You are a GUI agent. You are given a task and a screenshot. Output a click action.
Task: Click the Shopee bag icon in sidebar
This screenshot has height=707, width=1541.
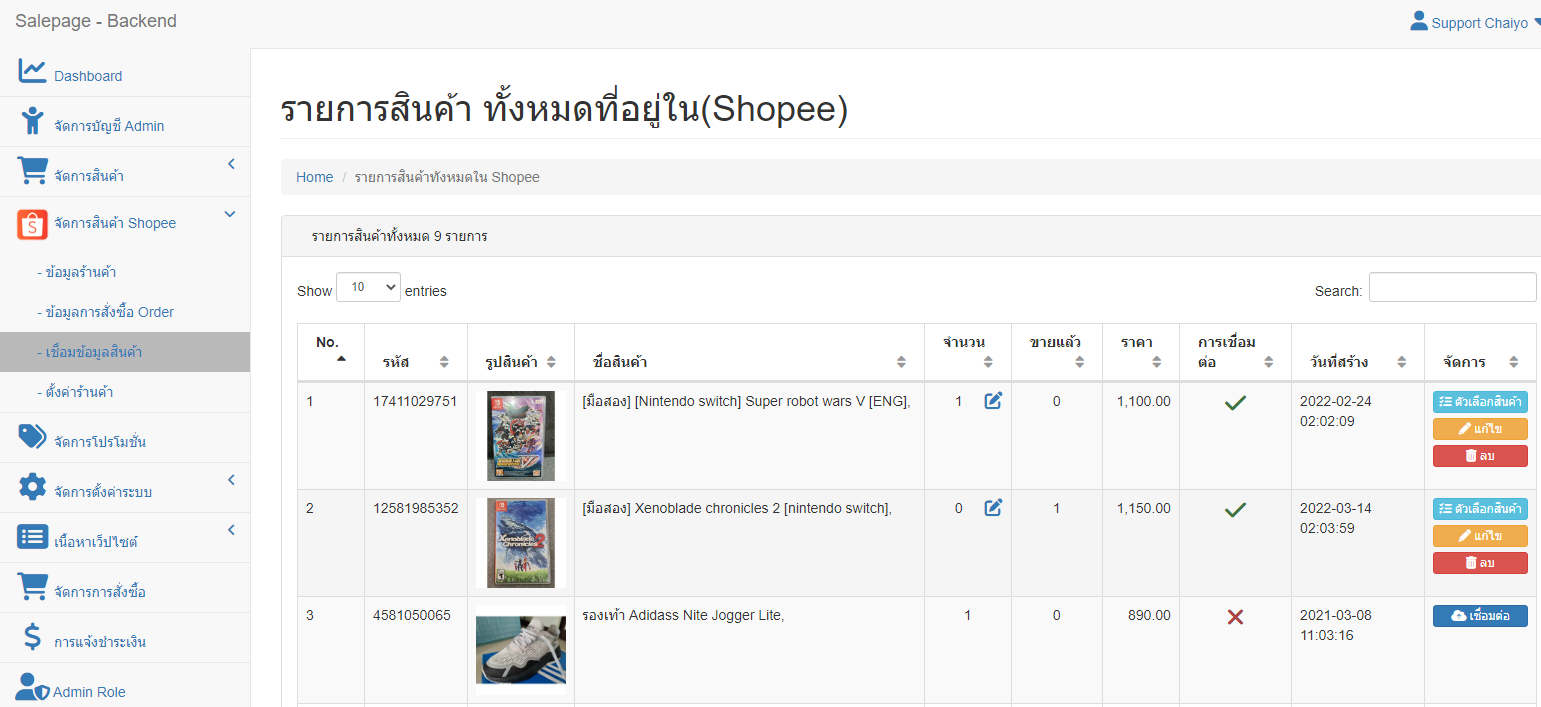coord(32,224)
